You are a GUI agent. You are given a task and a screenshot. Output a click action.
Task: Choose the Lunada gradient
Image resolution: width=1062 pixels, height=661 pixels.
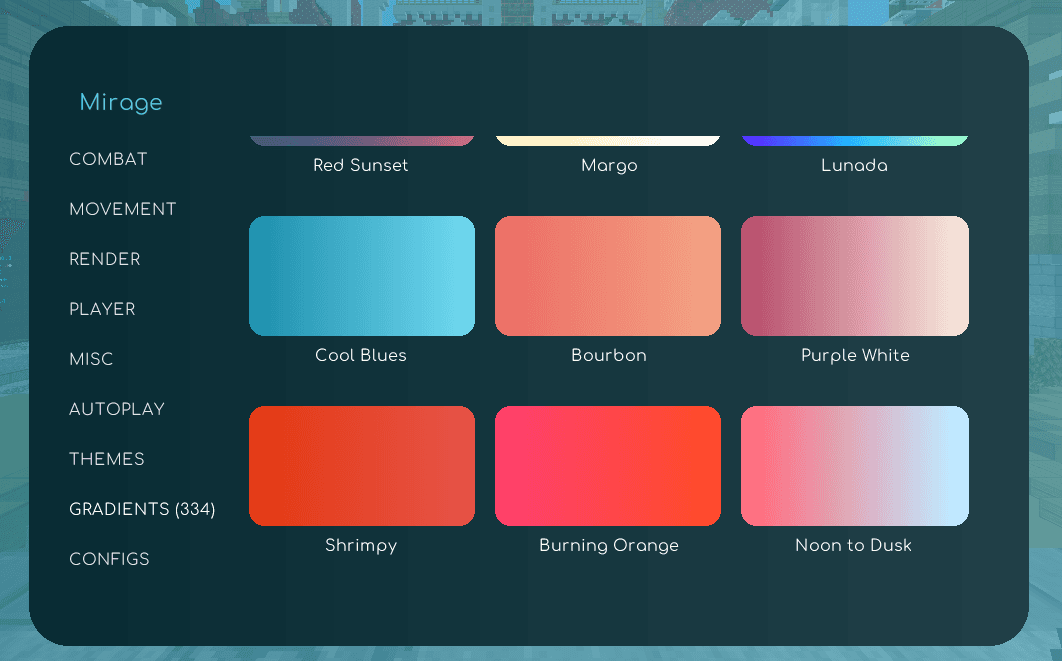(x=854, y=137)
